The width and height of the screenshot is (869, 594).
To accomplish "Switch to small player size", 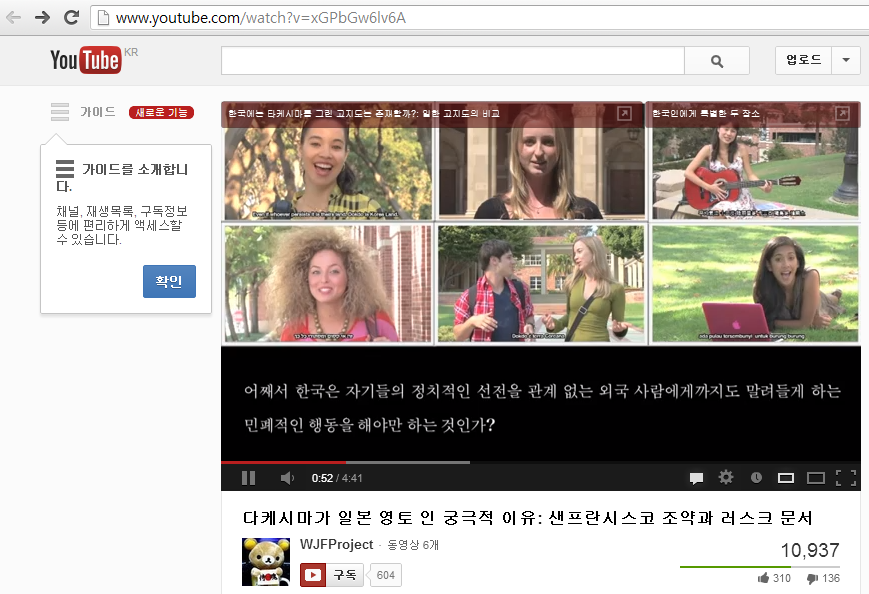I will (x=786, y=478).
